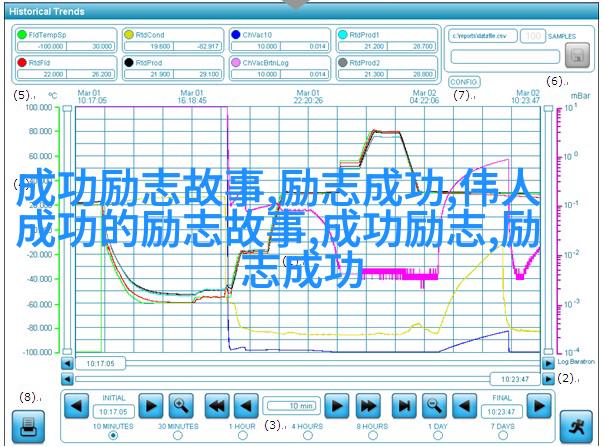Increase INITIAL time with its right arrow

point(151,405)
